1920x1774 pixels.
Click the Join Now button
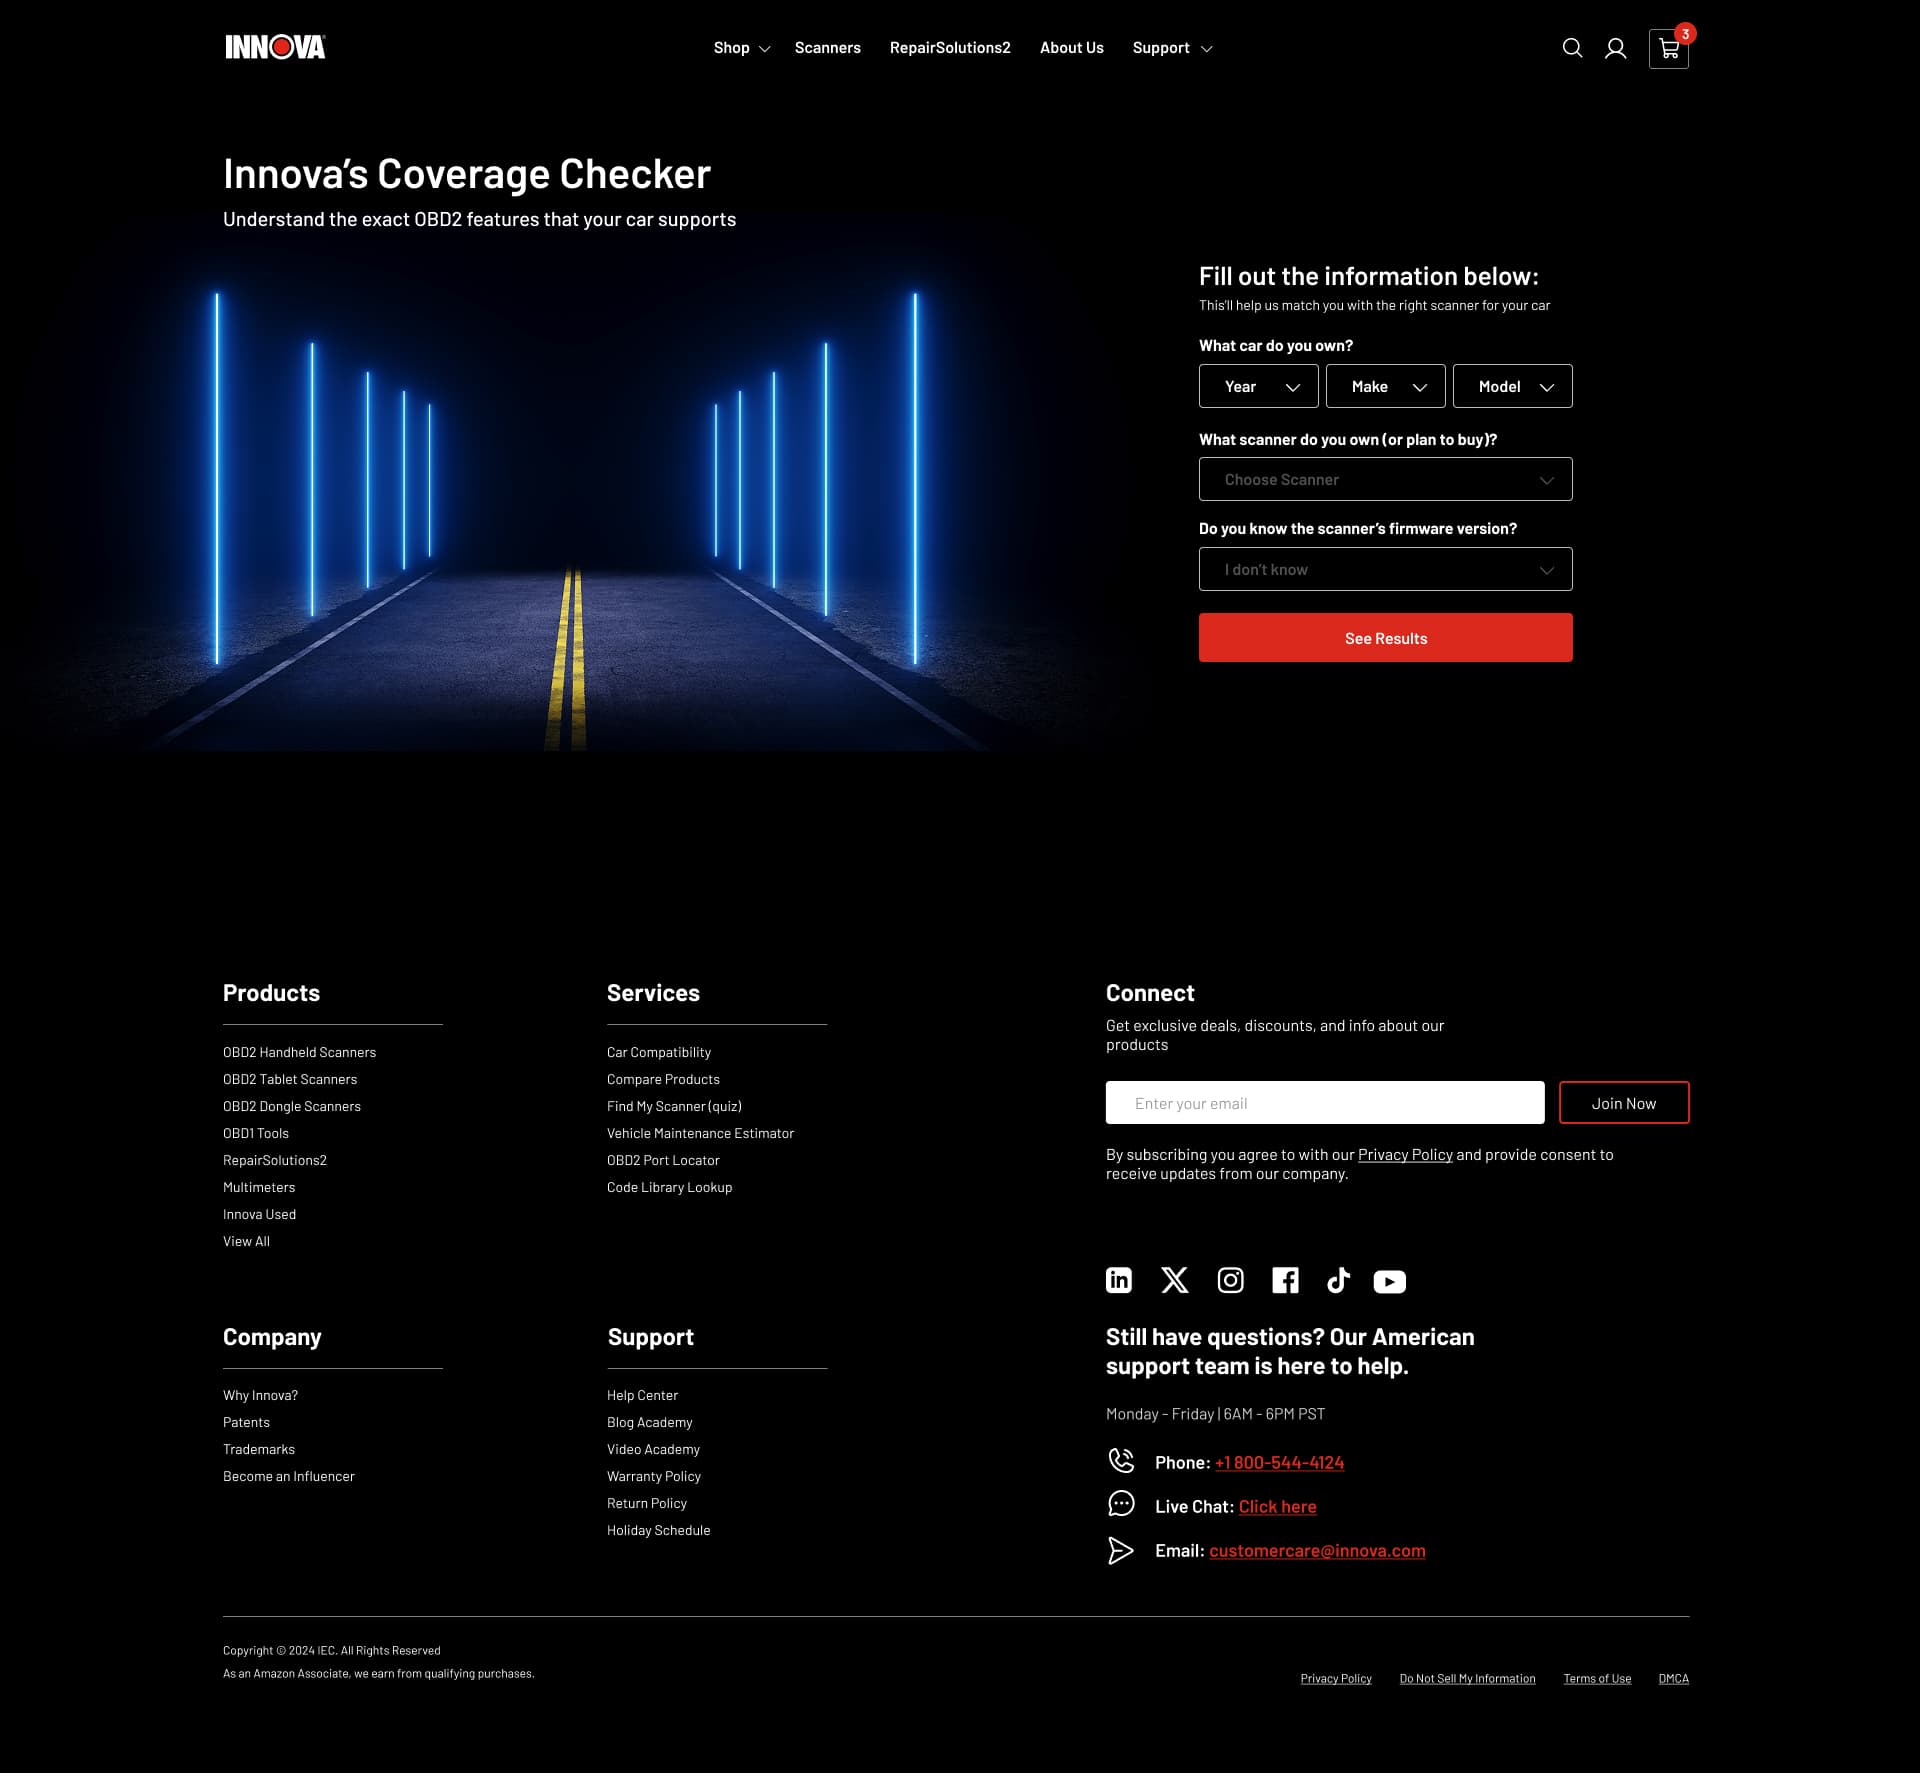[1624, 1103]
